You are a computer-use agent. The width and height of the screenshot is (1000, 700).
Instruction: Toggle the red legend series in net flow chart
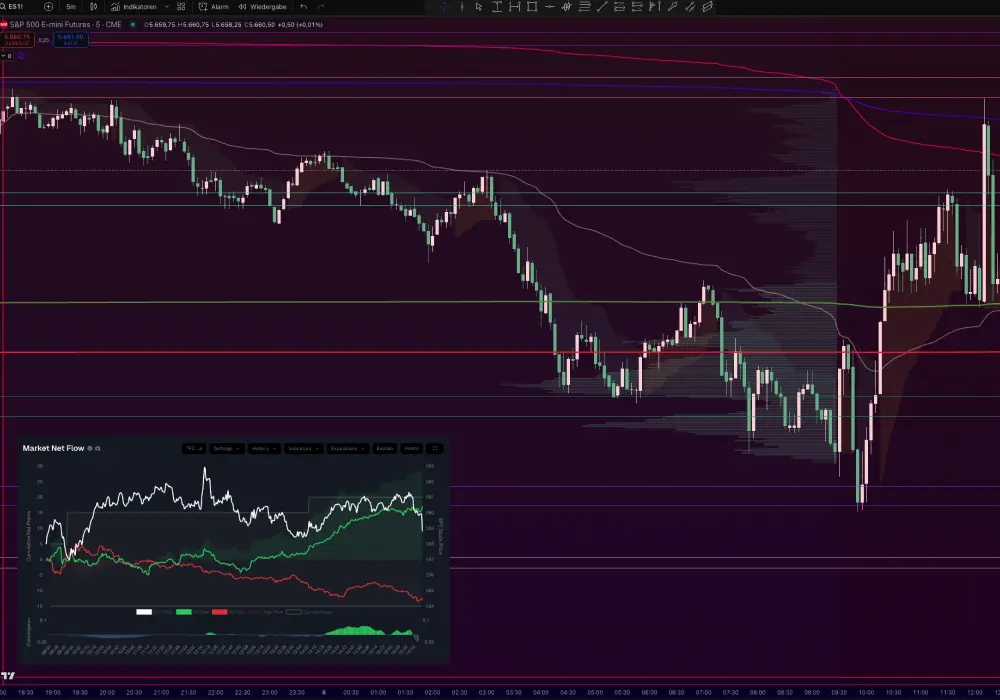point(220,611)
